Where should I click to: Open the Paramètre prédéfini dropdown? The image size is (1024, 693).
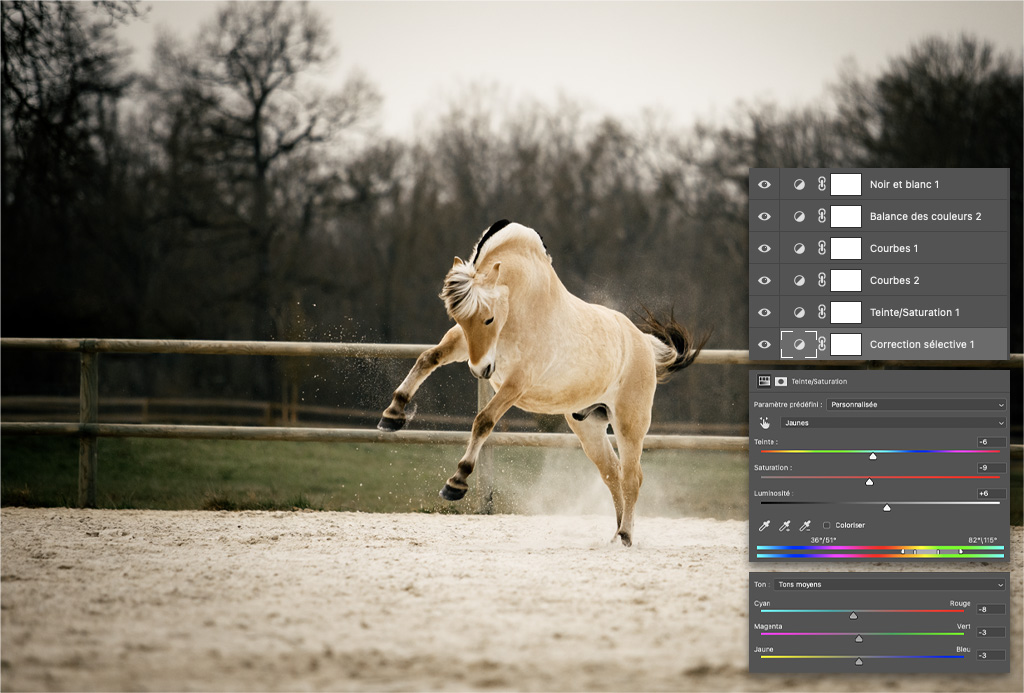pyautogui.click(x=916, y=405)
